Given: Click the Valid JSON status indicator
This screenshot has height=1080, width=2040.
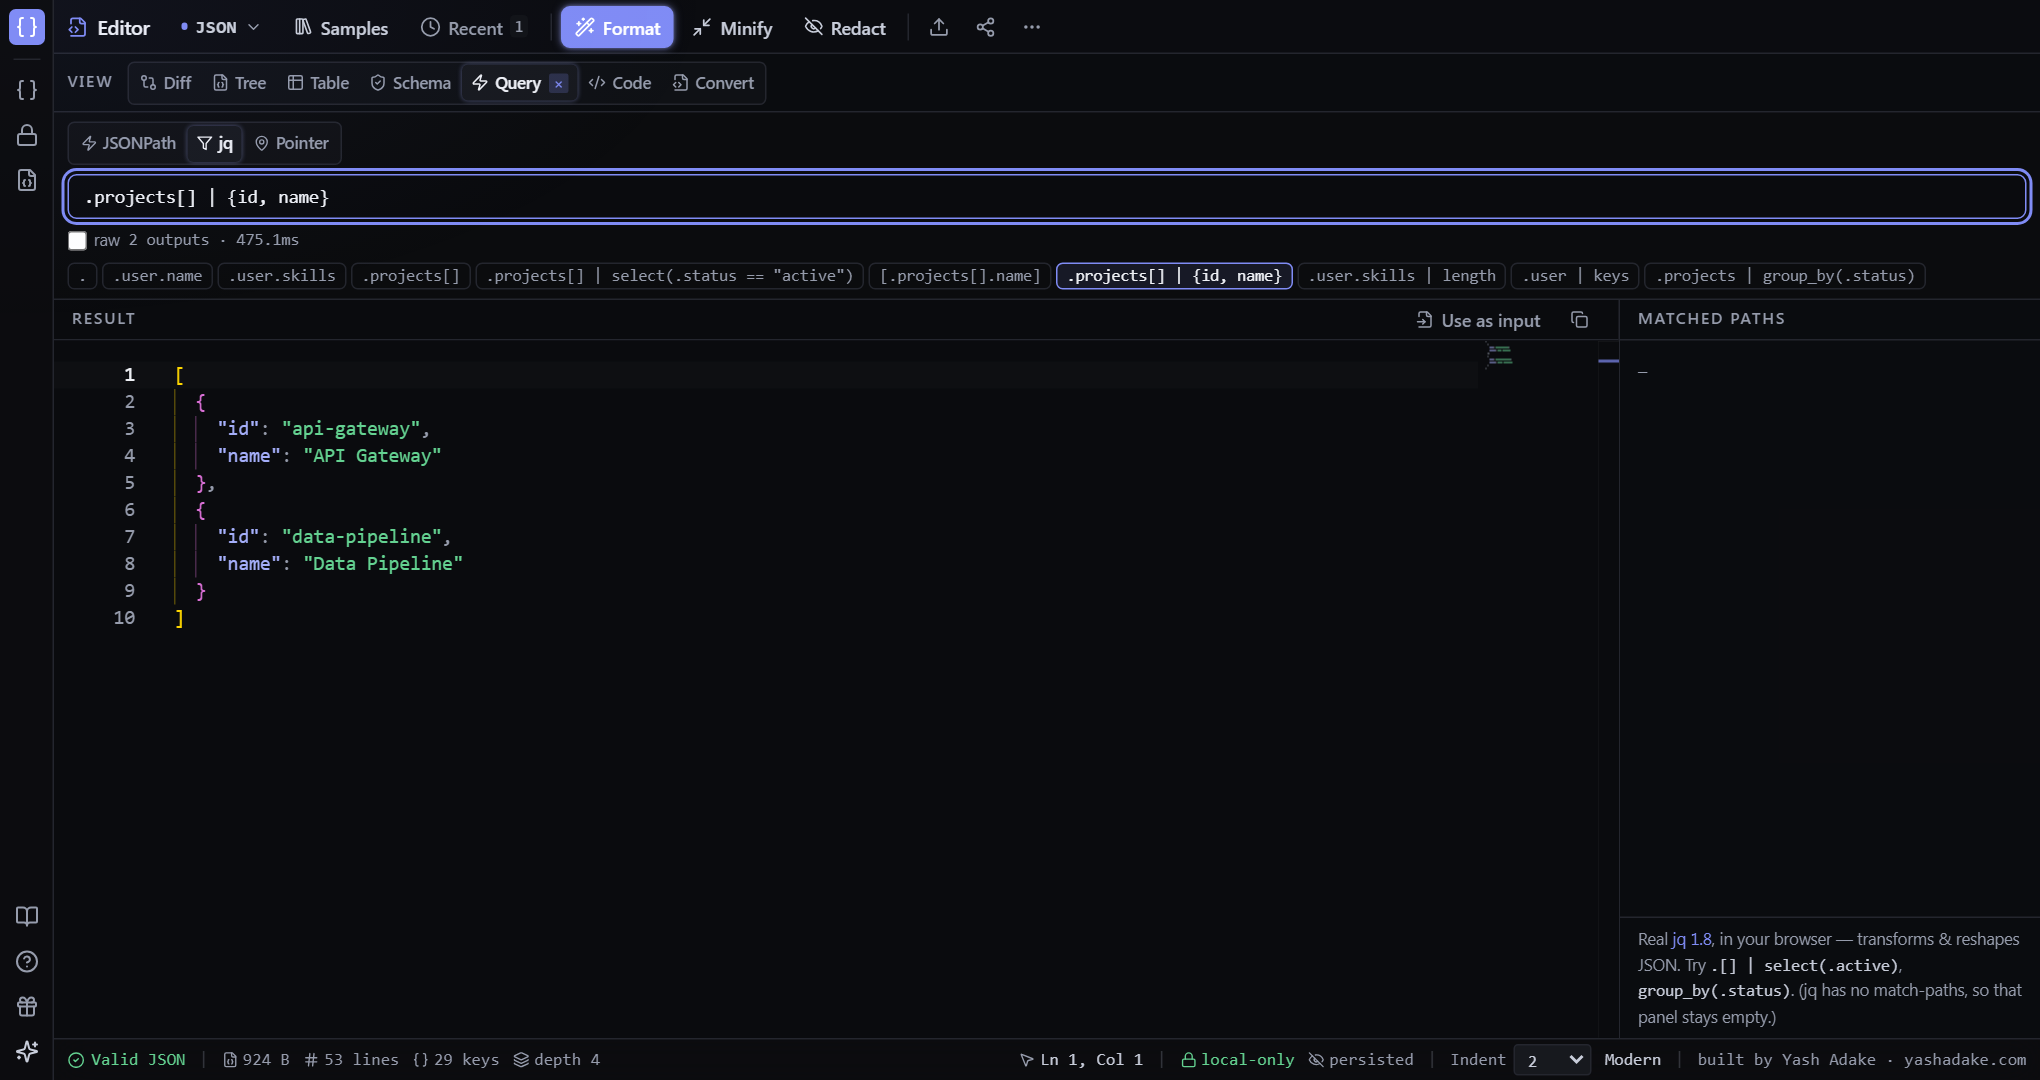Looking at the screenshot, I should pos(127,1060).
